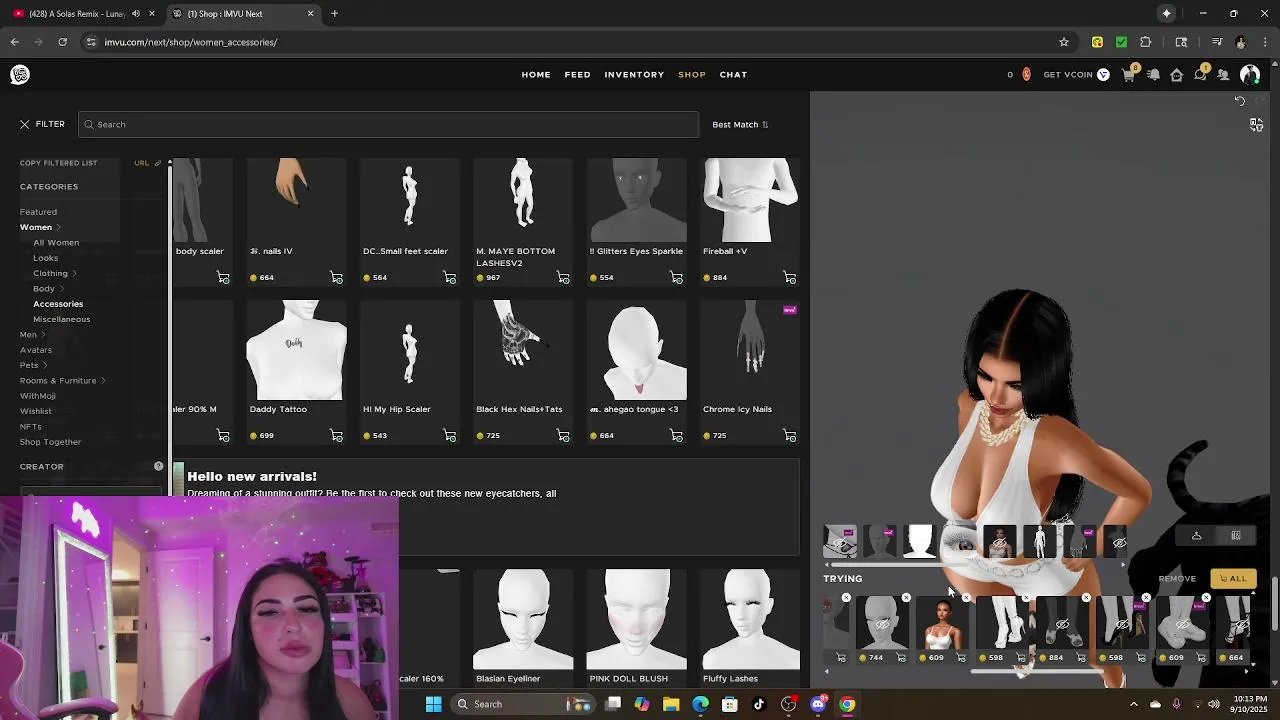Open the chat rooms house icon
The image size is (1280, 720).
pos(1177,75)
